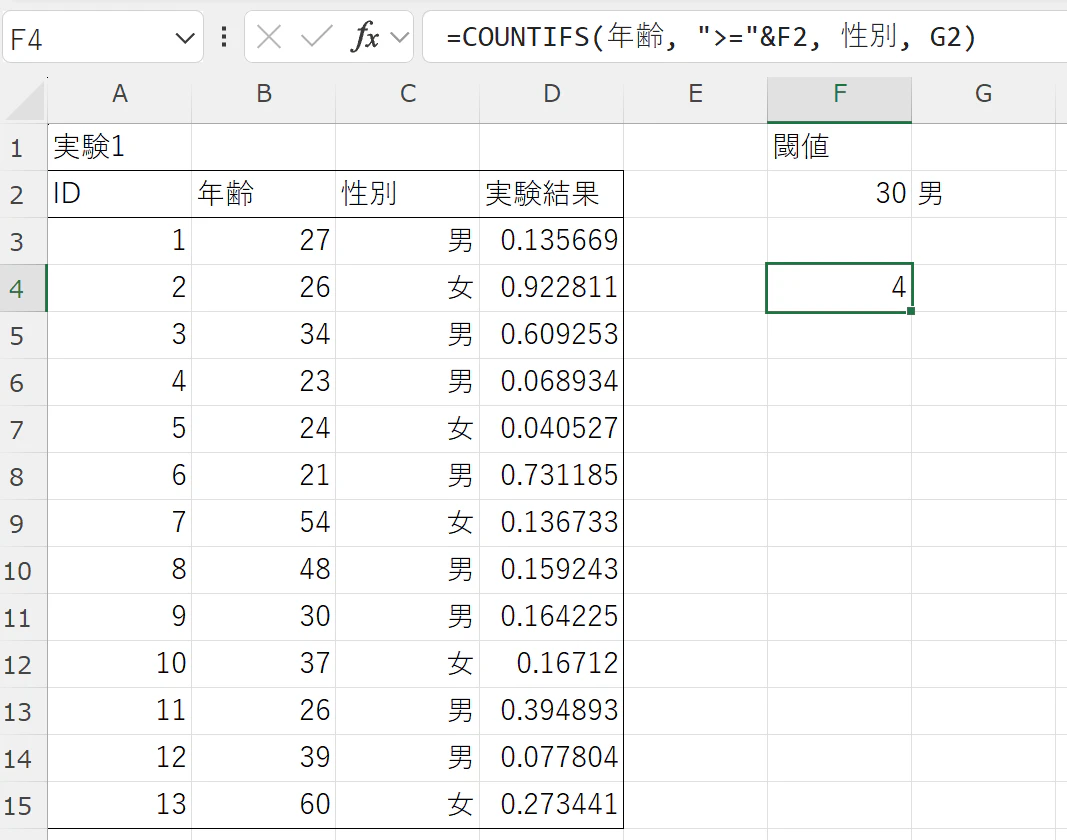
Task: Select age cell with value 54
Action: (x=264, y=523)
